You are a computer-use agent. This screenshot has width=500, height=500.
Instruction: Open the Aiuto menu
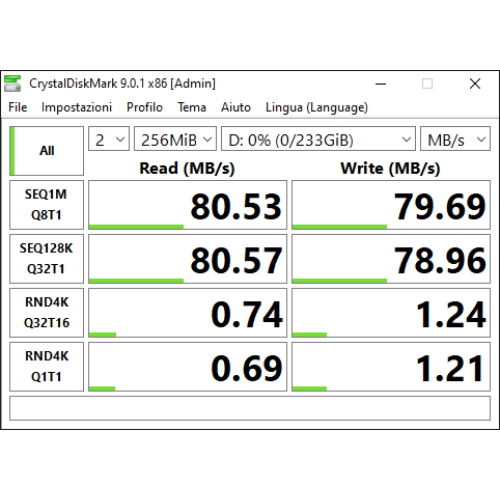tap(236, 107)
